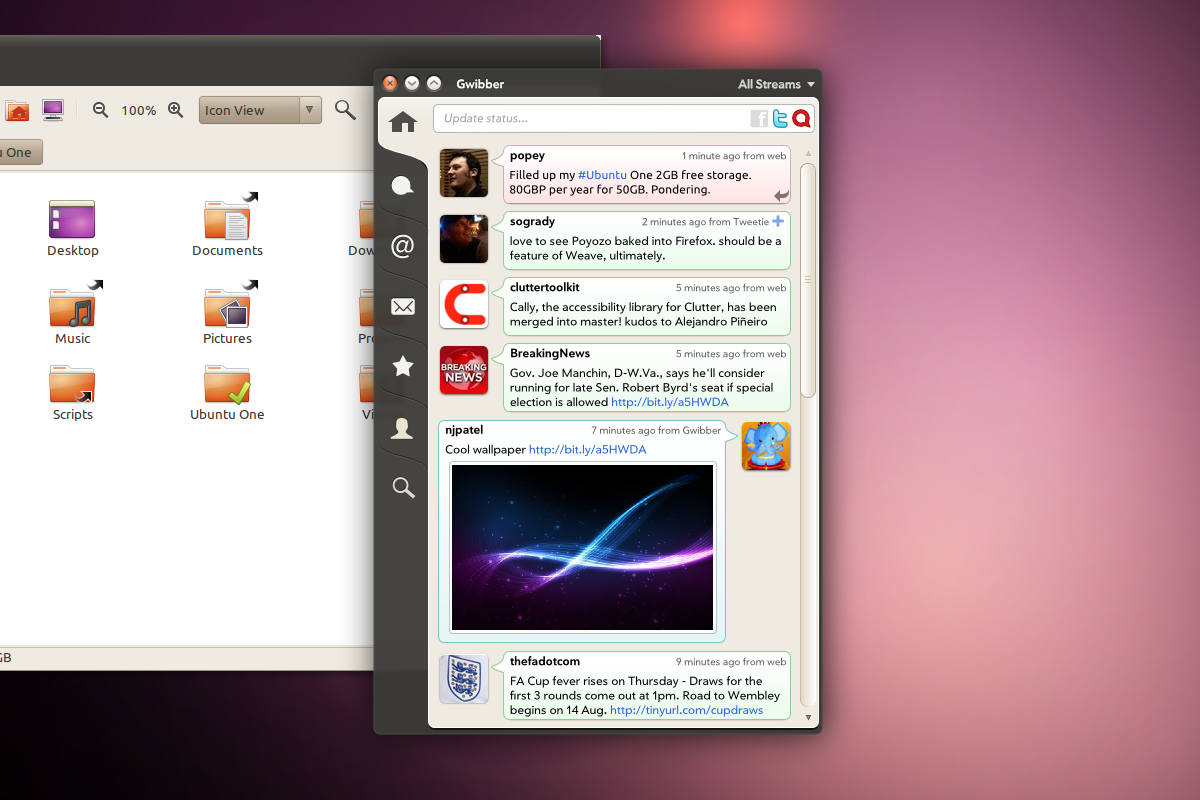Open the #Ubuntu hashtag link

[602, 175]
